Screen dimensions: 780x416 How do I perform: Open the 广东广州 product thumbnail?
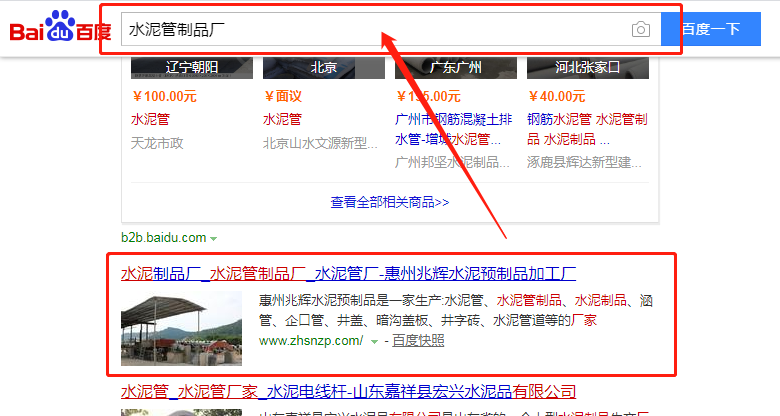(455, 68)
